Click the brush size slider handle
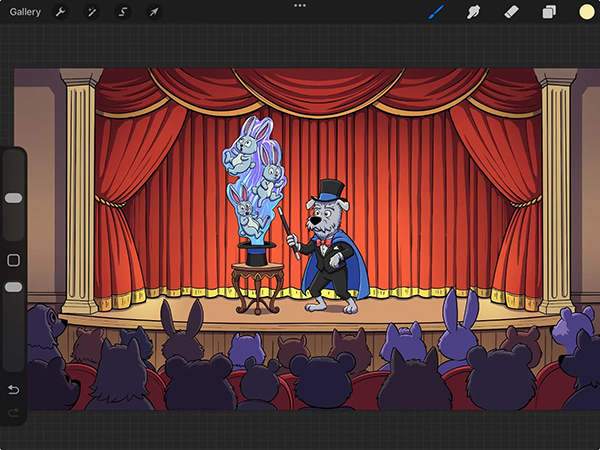Viewport: 600px width, 450px height. coord(14,198)
